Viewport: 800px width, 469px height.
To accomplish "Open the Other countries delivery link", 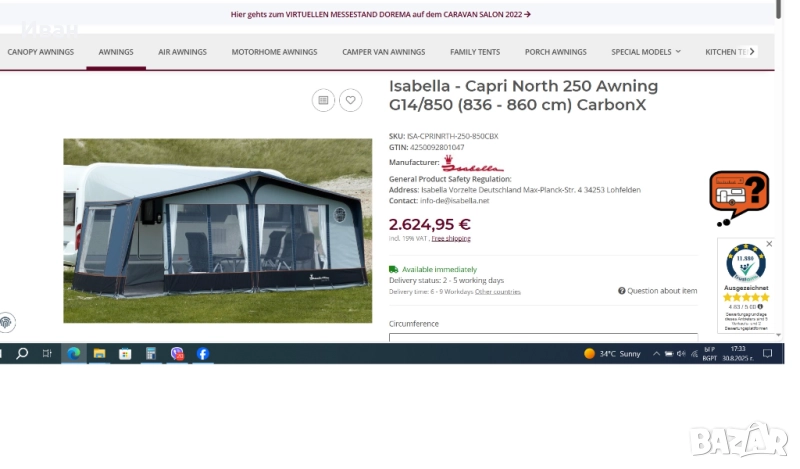I will pyautogui.click(x=497, y=292).
